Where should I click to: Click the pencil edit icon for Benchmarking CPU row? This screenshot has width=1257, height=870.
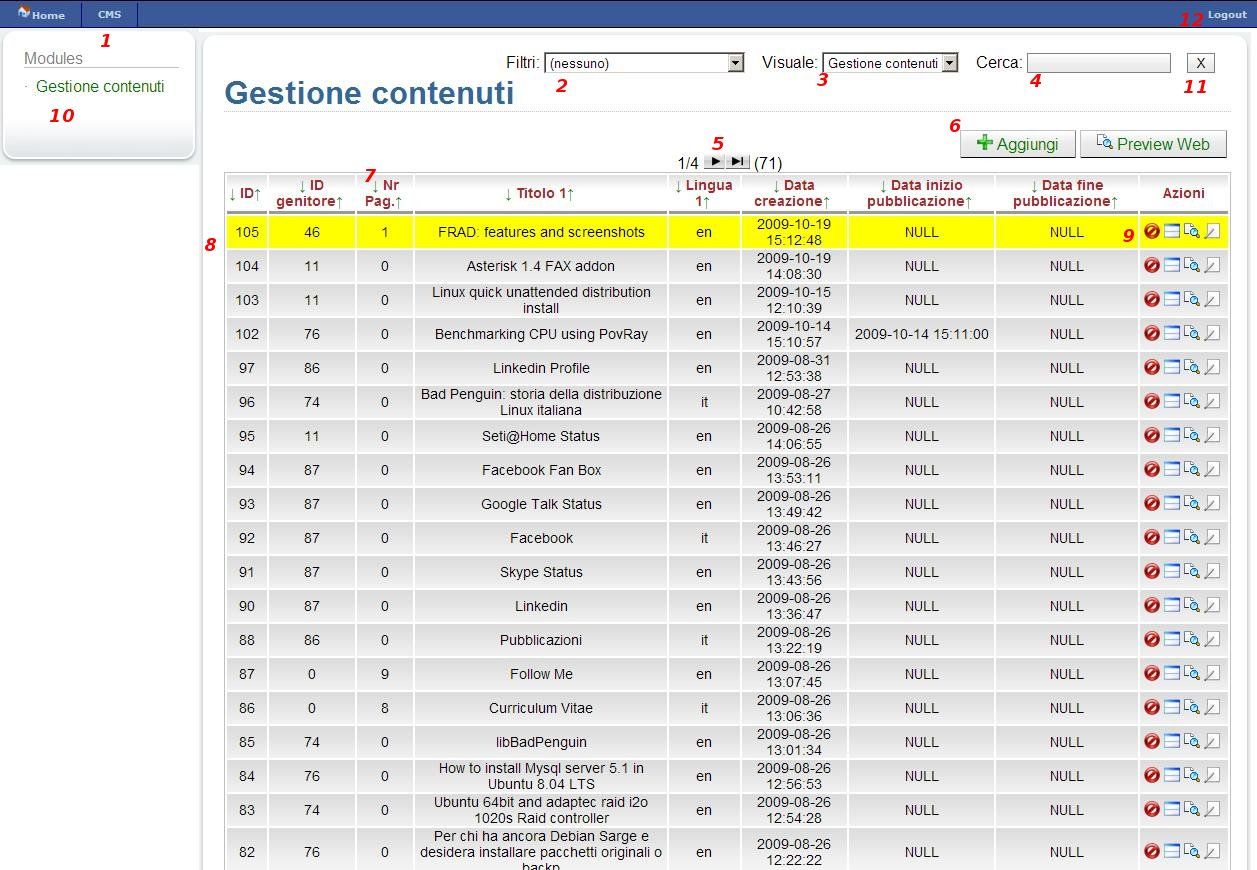click(x=1212, y=334)
